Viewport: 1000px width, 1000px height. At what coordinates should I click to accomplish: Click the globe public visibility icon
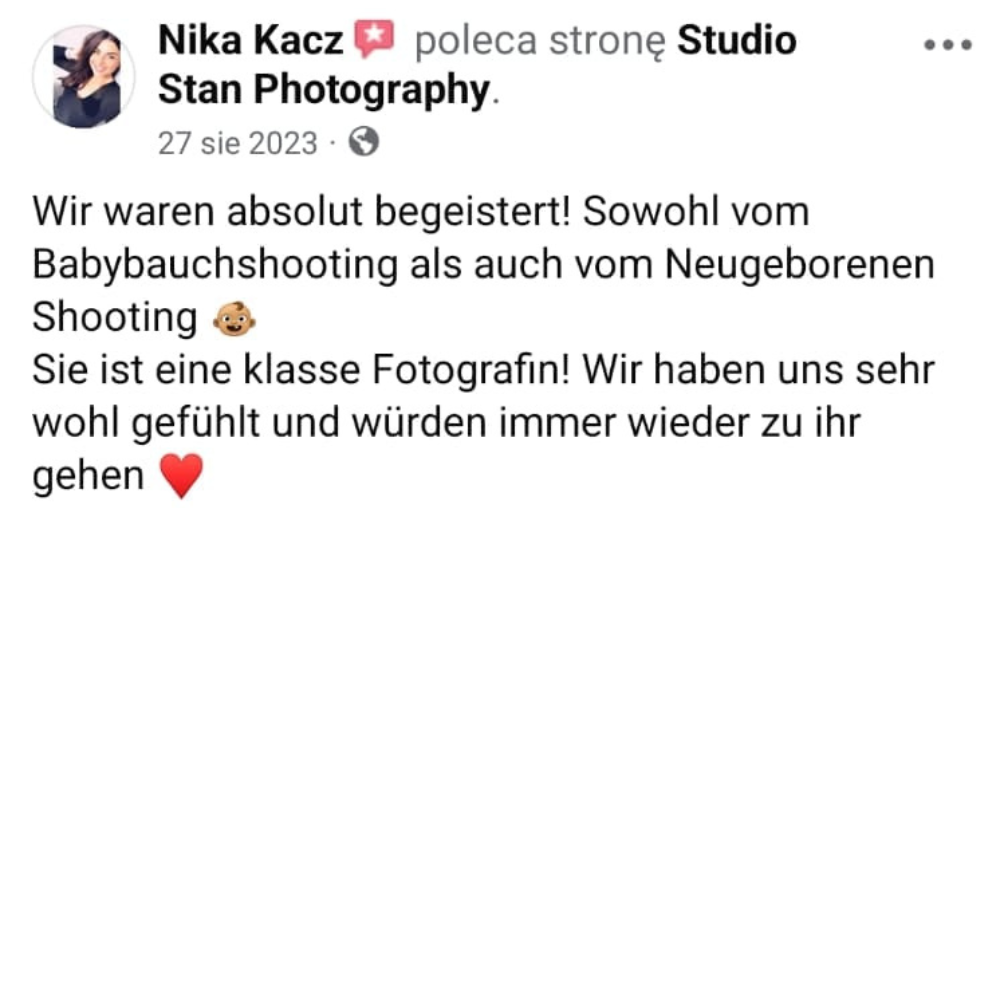(364, 142)
